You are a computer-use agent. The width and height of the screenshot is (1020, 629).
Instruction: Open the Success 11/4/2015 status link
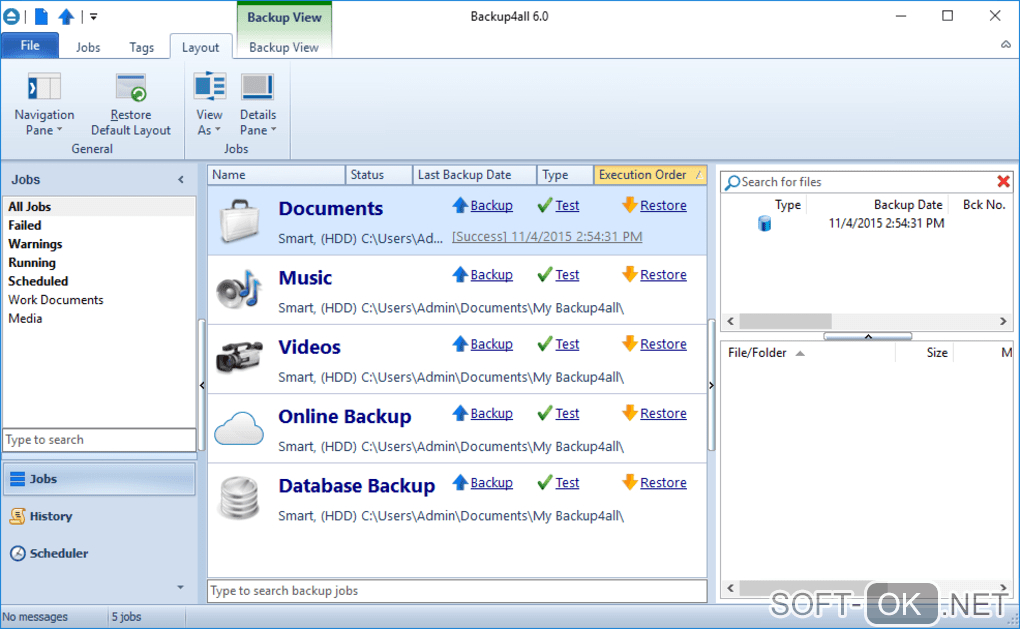coord(547,237)
